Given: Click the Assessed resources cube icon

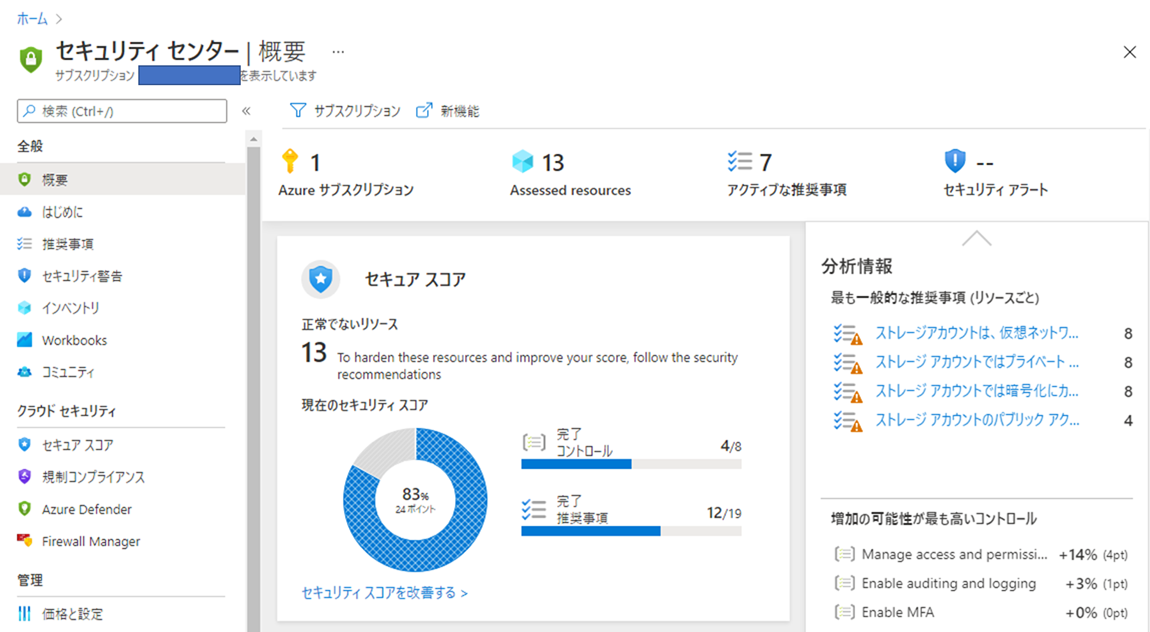Looking at the screenshot, I should point(522,161).
